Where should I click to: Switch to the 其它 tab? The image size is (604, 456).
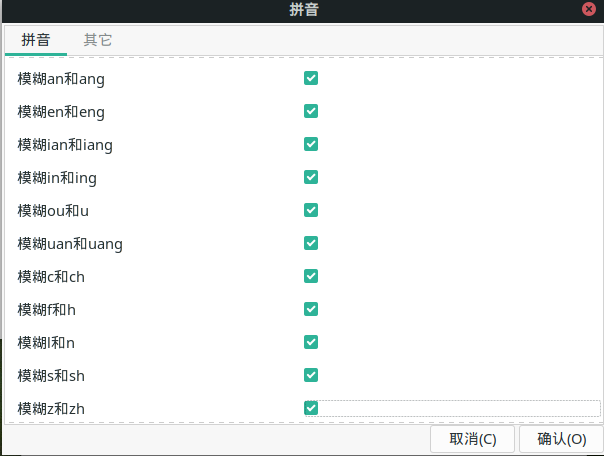(x=98, y=41)
